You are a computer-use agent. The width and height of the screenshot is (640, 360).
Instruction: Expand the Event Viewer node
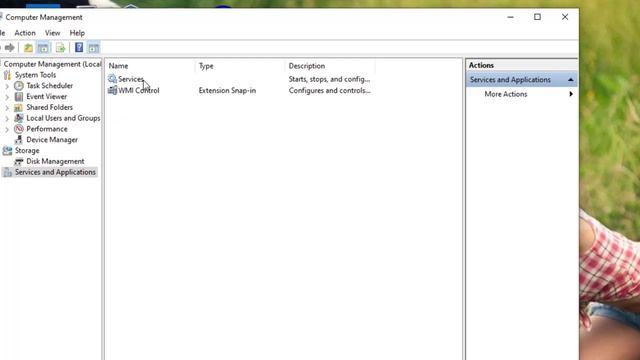coord(7,97)
